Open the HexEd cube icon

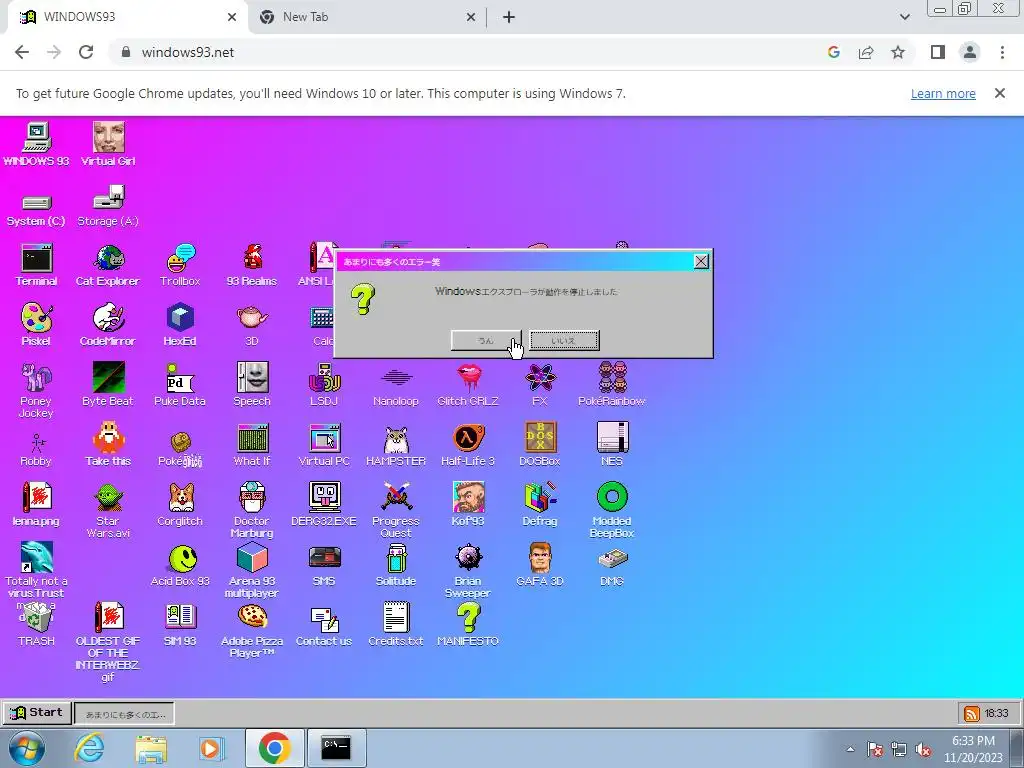tap(180, 325)
